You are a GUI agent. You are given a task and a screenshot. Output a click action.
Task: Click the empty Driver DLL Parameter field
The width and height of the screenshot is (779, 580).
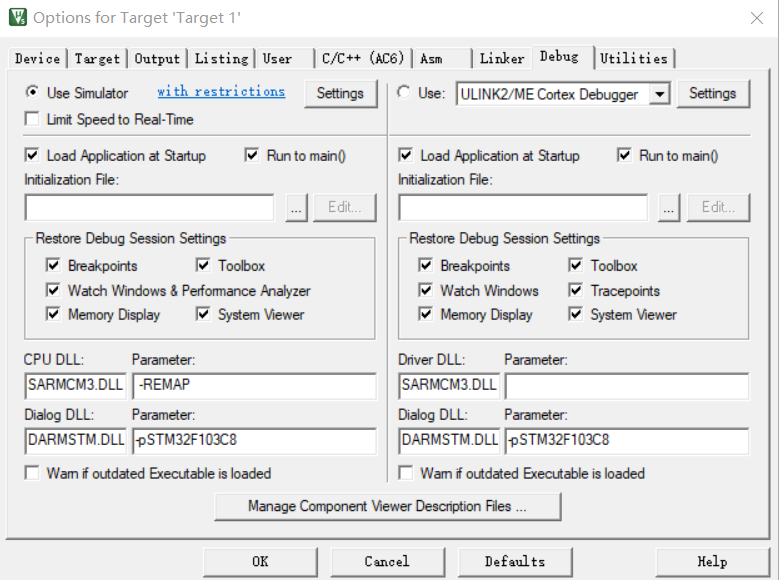[627, 386]
